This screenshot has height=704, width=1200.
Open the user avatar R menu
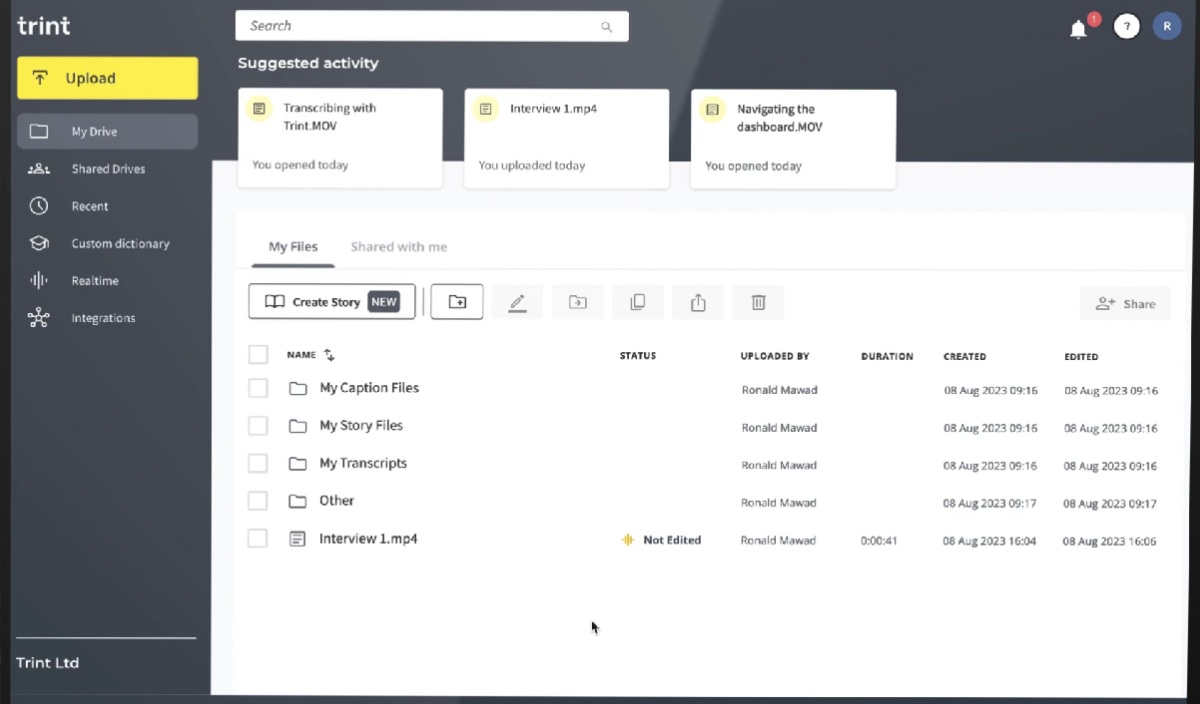coord(1166,27)
